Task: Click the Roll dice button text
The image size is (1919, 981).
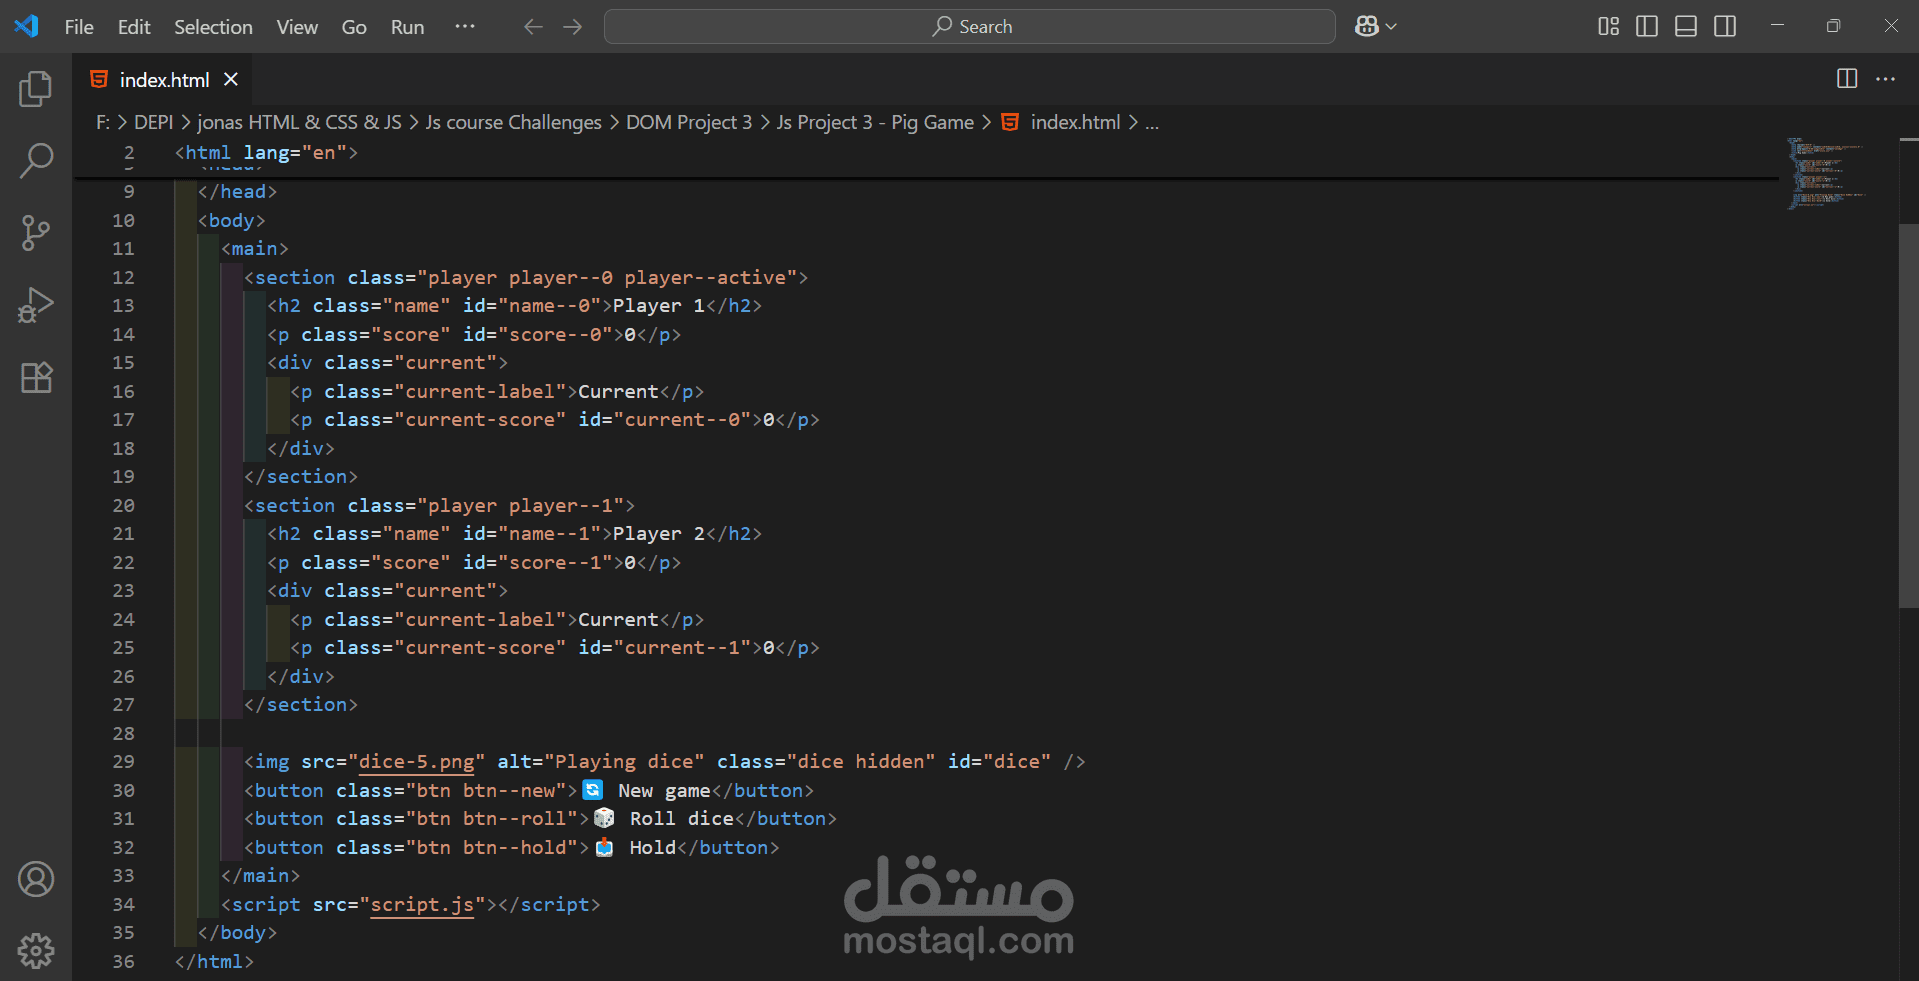Action: 681,818
